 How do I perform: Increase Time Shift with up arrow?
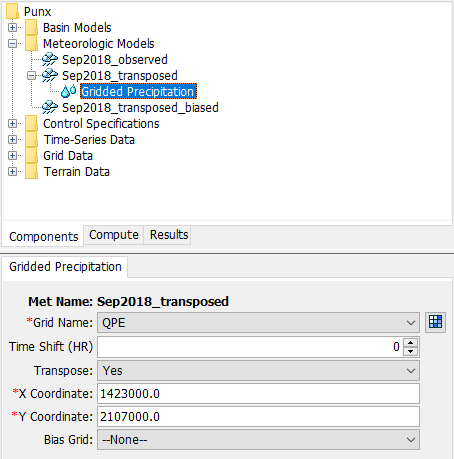pyautogui.click(x=411, y=343)
